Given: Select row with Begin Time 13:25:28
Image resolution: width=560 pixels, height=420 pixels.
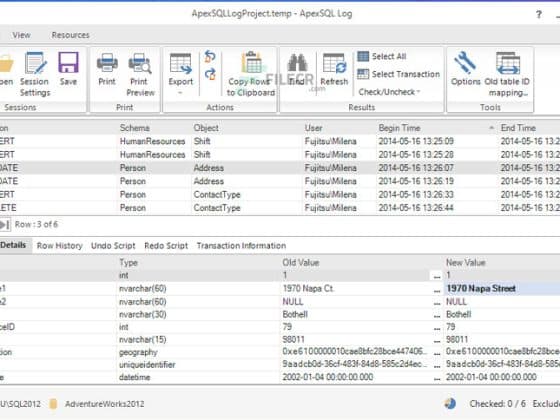Looking at the screenshot, I should click(280, 155).
